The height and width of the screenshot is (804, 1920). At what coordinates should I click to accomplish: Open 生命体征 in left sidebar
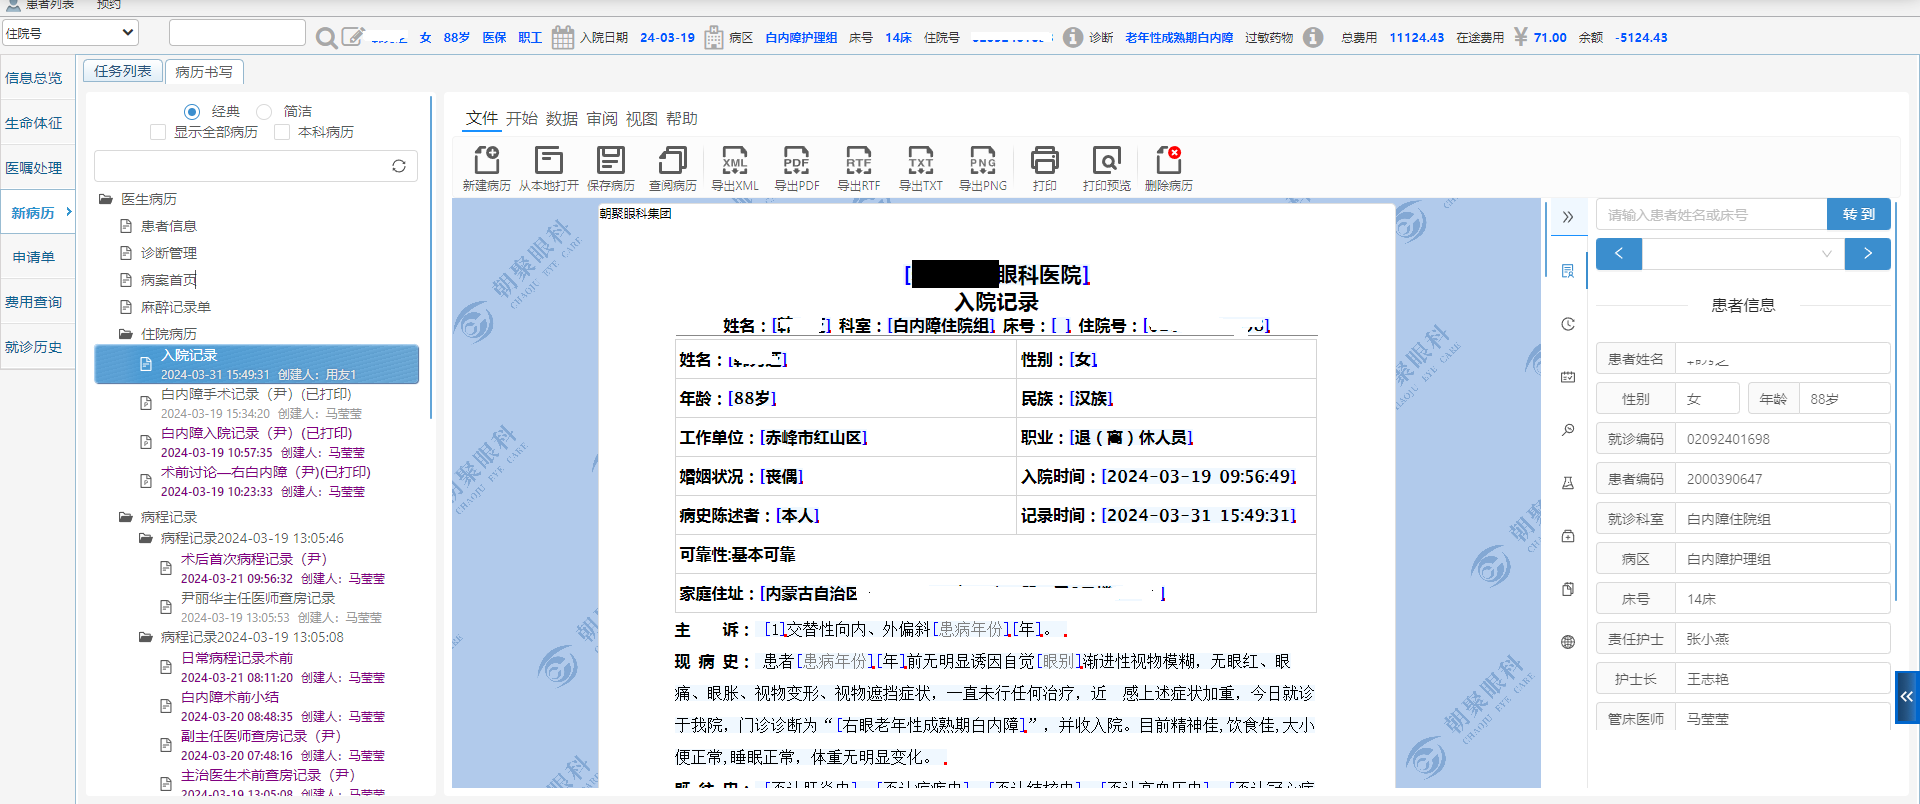pos(34,123)
